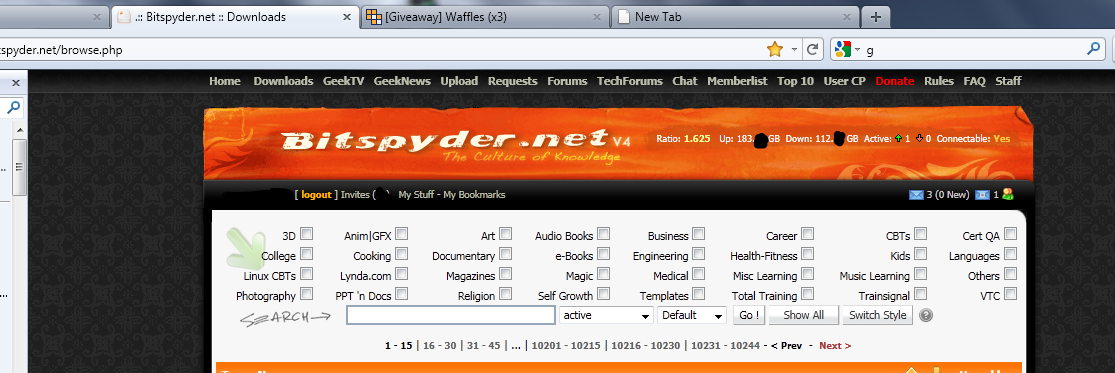Click the Google search engine icon
Screen dimensions: 1115x373
coord(843,49)
